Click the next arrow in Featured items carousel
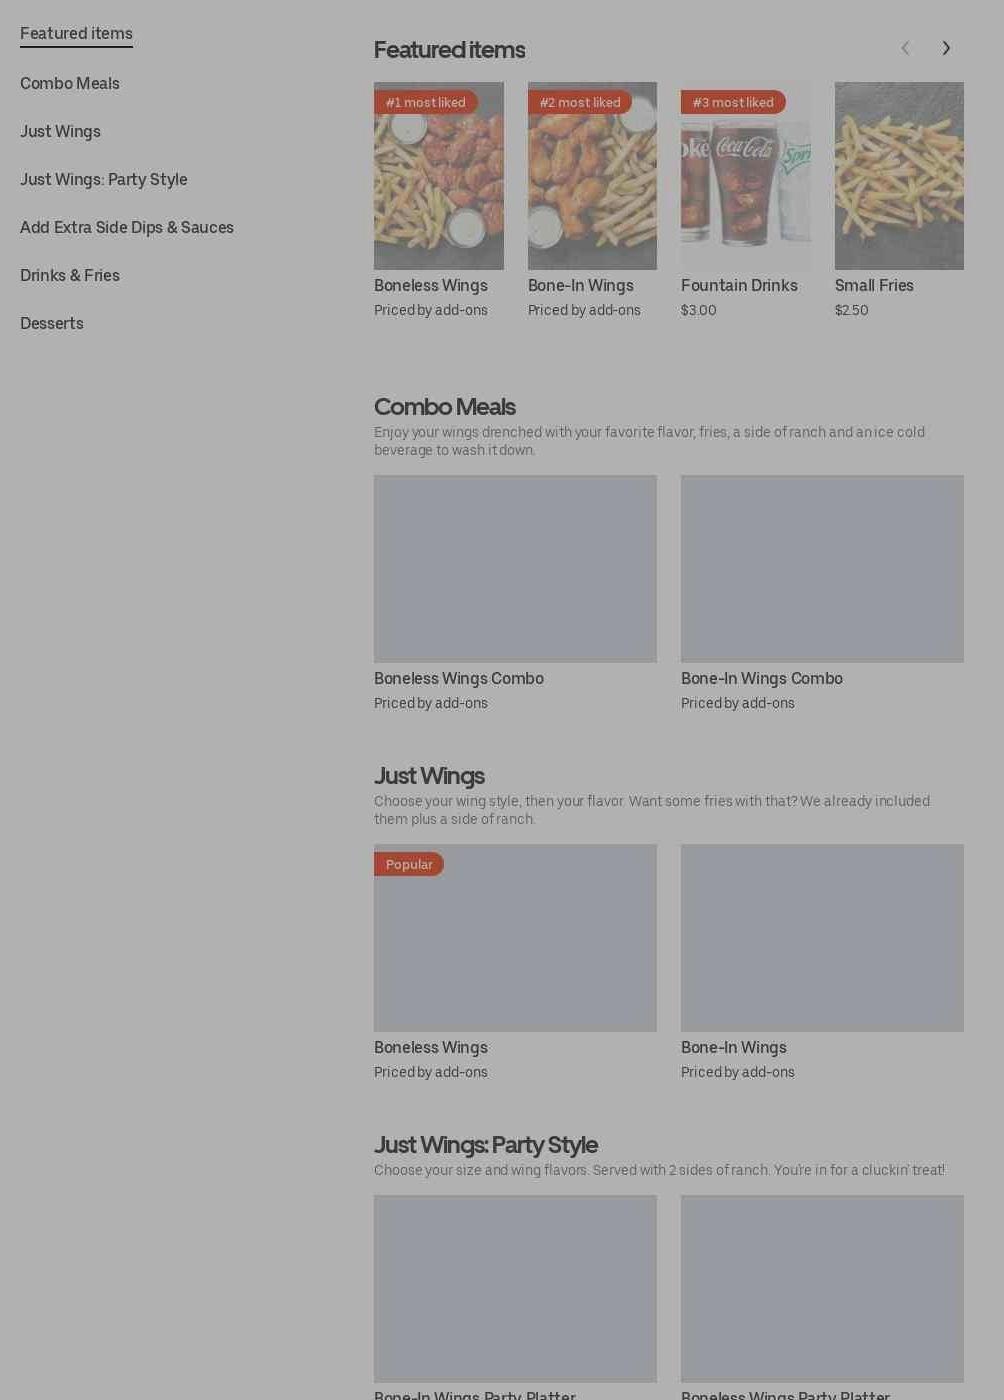 (x=946, y=48)
